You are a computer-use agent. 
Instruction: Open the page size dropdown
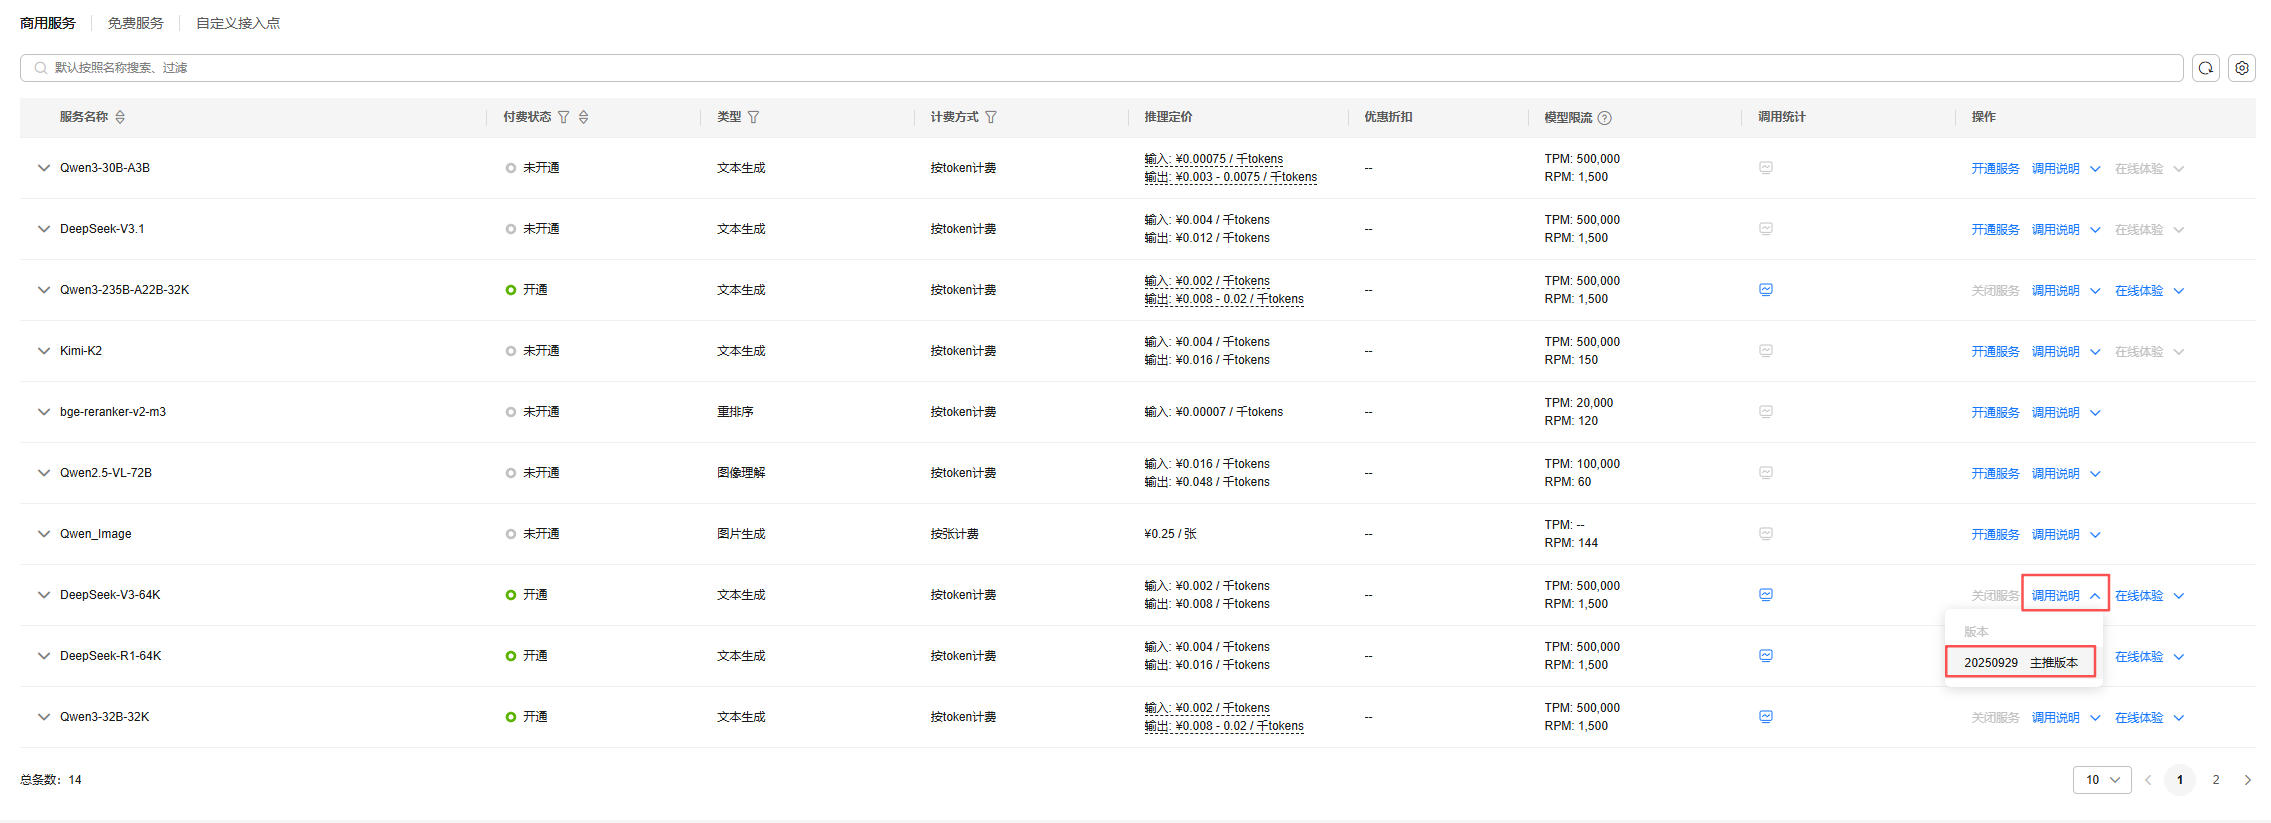click(x=2101, y=780)
